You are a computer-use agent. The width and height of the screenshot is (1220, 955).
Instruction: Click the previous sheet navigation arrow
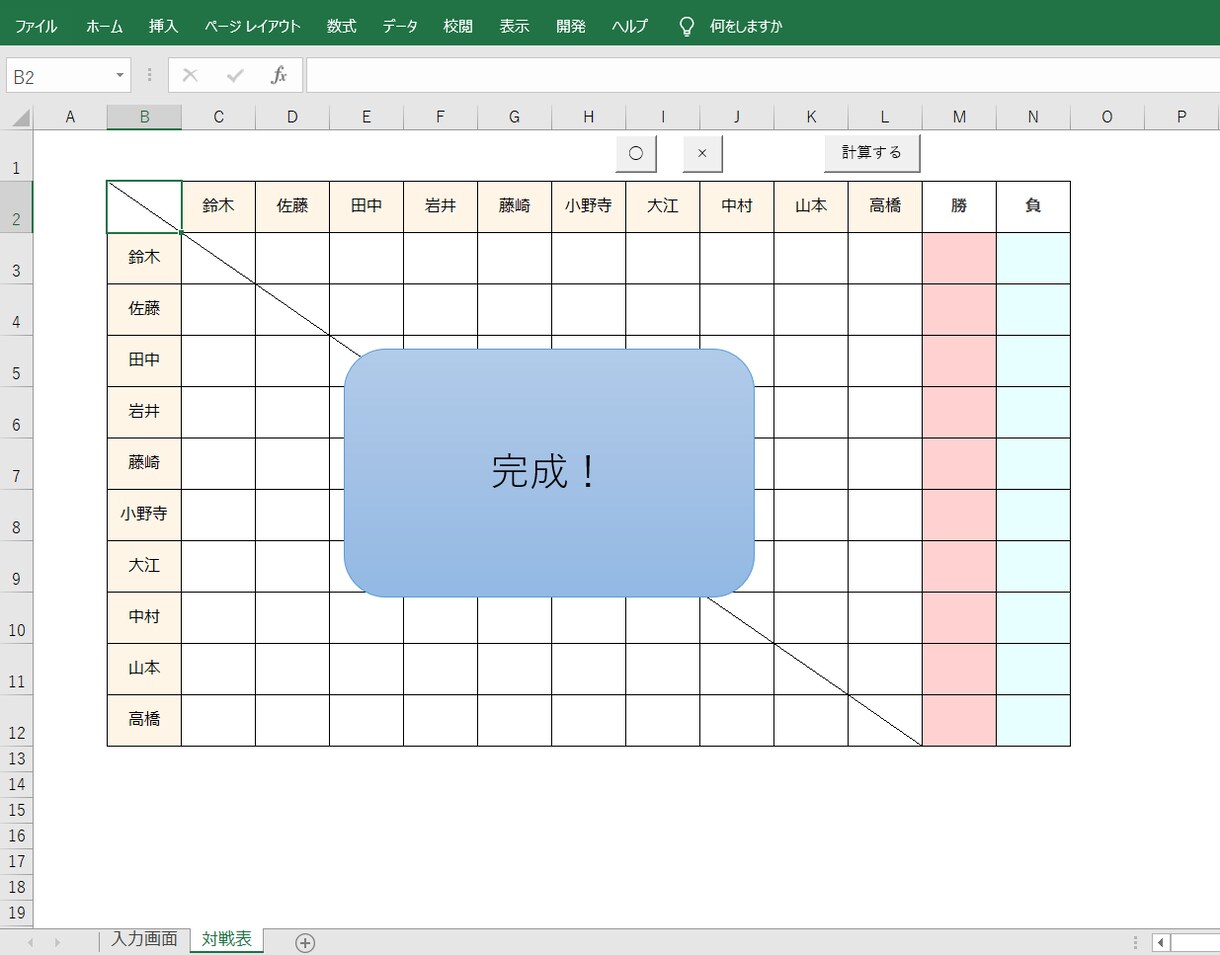point(30,942)
